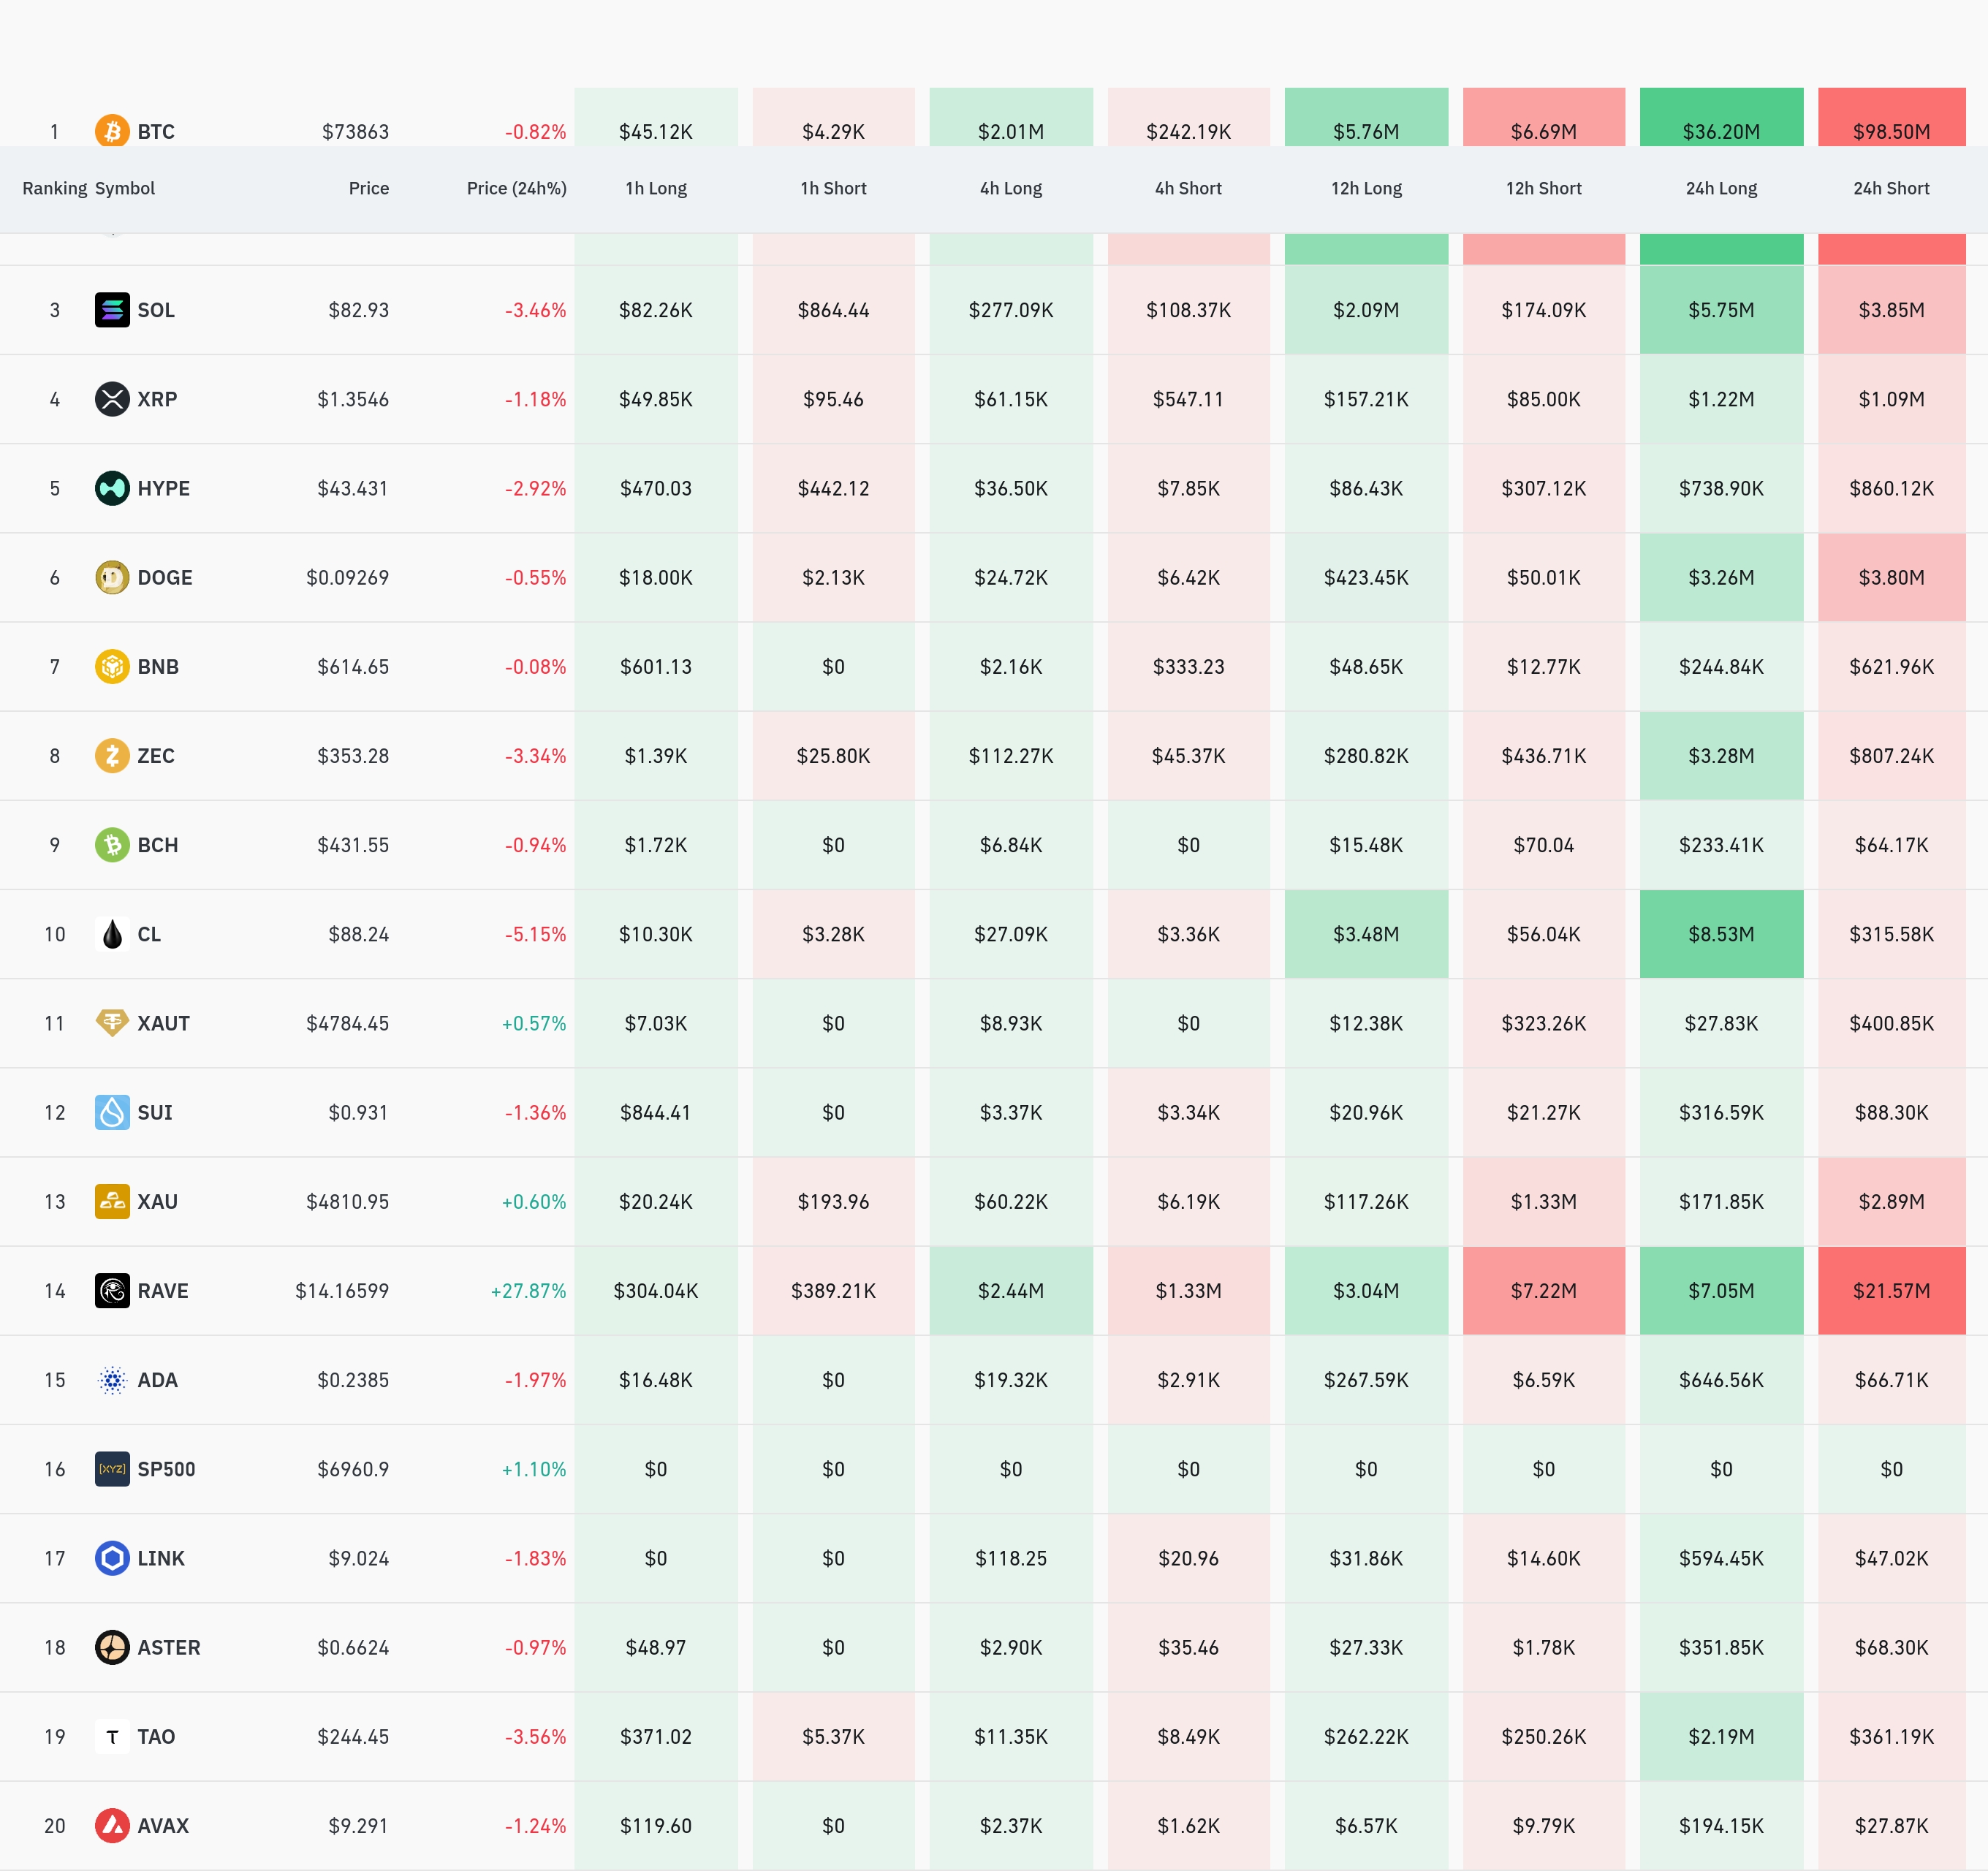Screen dimensions: 1988x1871
Task: Open the TAO symbol link
Action: [156, 1736]
